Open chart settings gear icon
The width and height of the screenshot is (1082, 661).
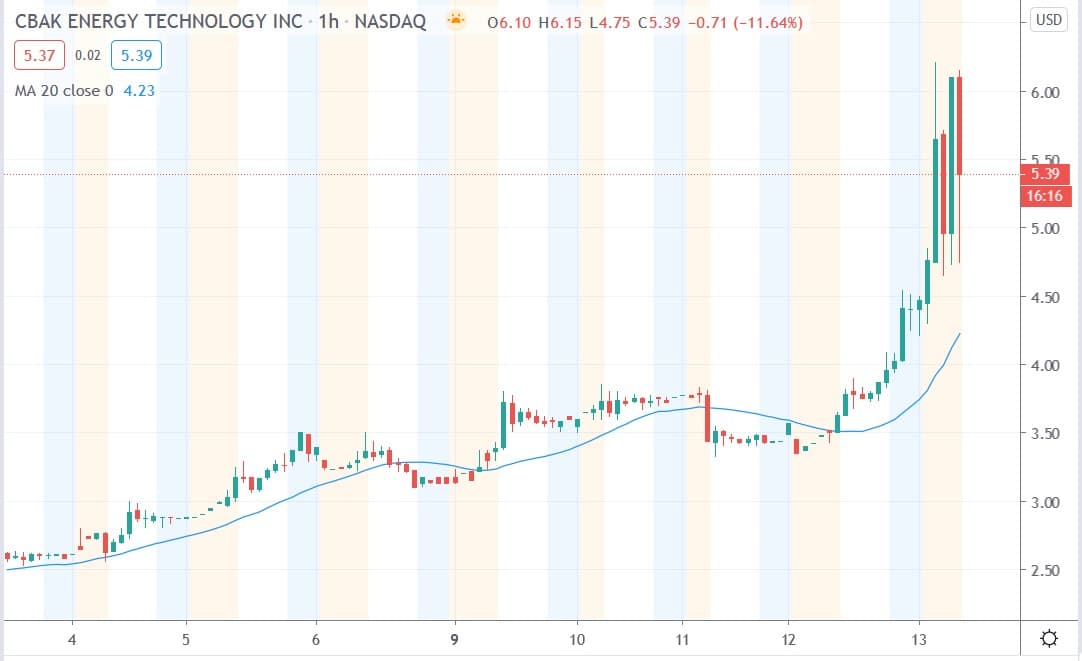click(x=1049, y=639)
